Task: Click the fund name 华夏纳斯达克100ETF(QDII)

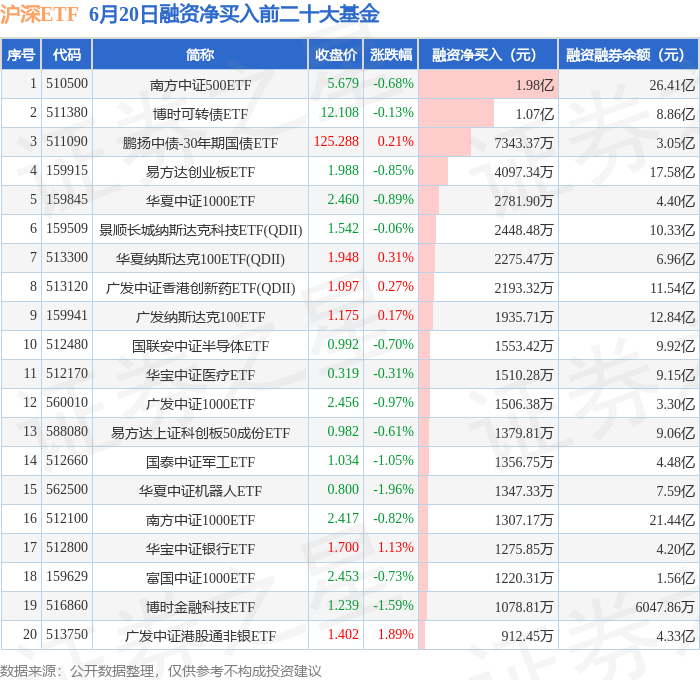Action: click(x=200, y=259)
